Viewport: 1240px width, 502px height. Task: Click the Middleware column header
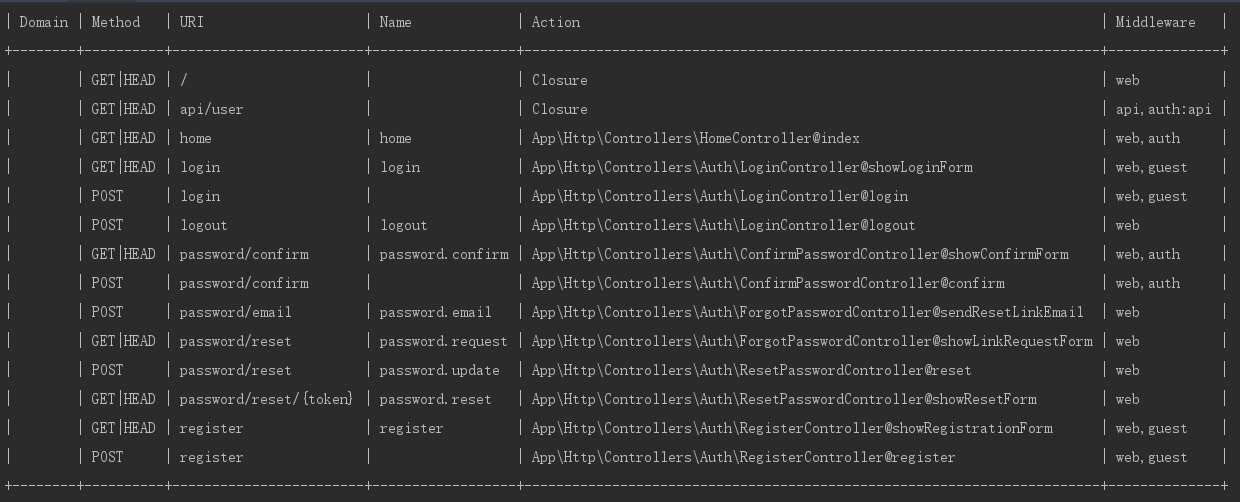[1155, 22]
